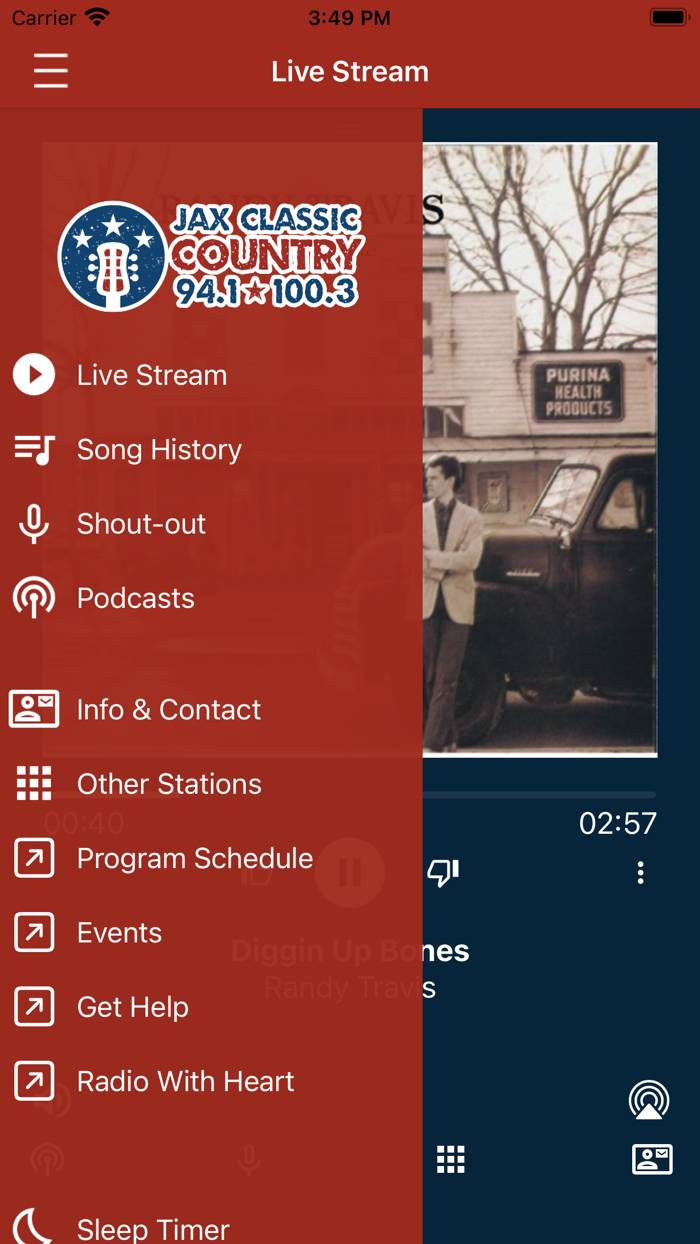Tap the Randy Travis album artwork
This screenshot has height=1244, width=700.
click(540, 449)
